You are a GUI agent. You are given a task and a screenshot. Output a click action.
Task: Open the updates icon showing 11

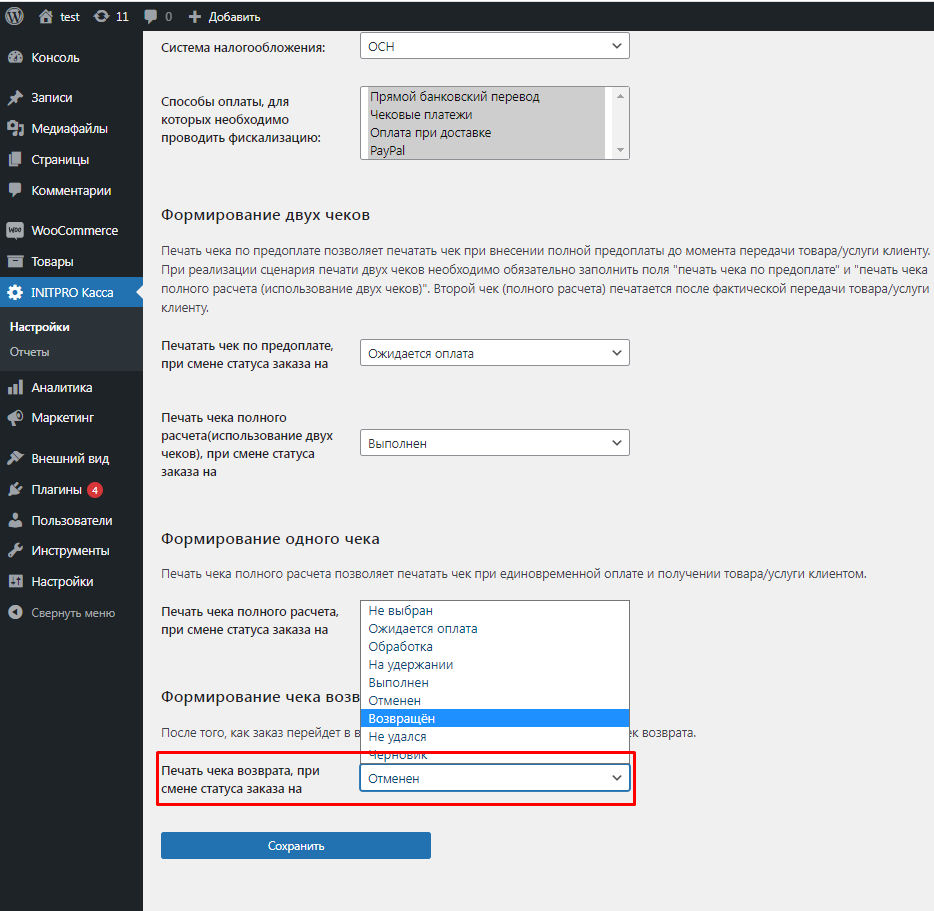101,16
